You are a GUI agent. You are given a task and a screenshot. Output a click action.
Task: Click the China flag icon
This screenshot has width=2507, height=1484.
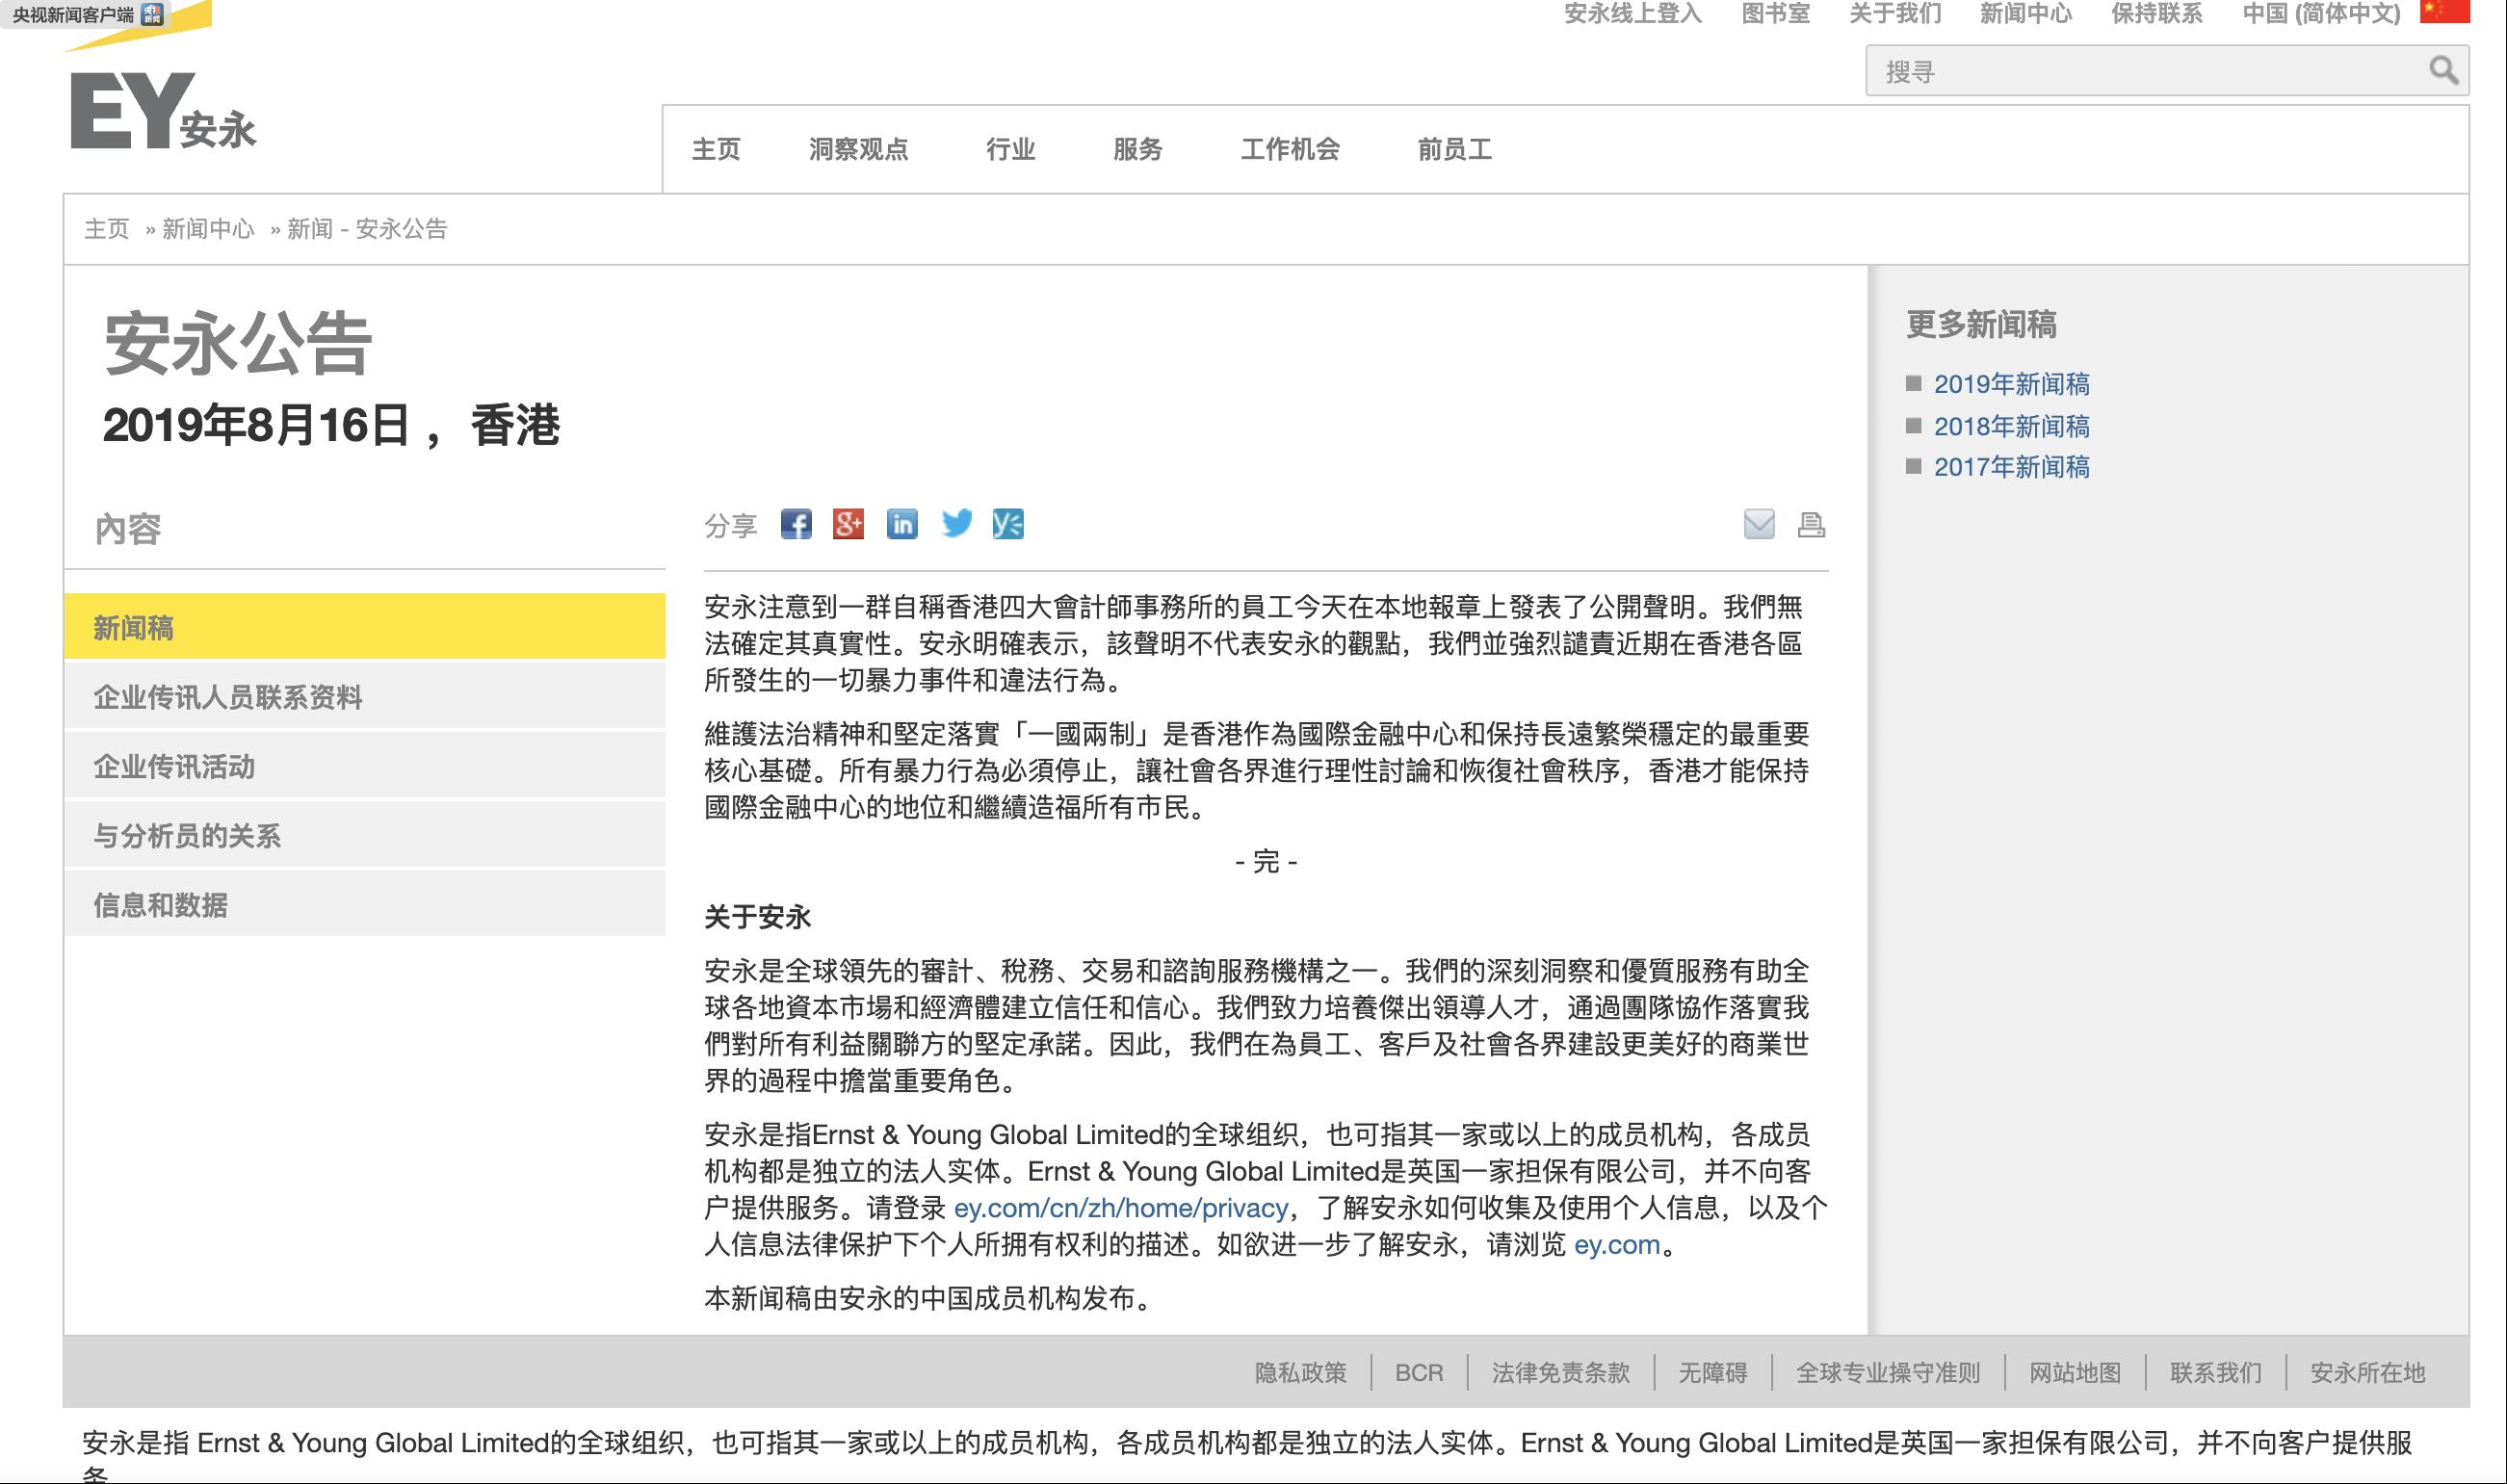click(x=2444, y=11)
